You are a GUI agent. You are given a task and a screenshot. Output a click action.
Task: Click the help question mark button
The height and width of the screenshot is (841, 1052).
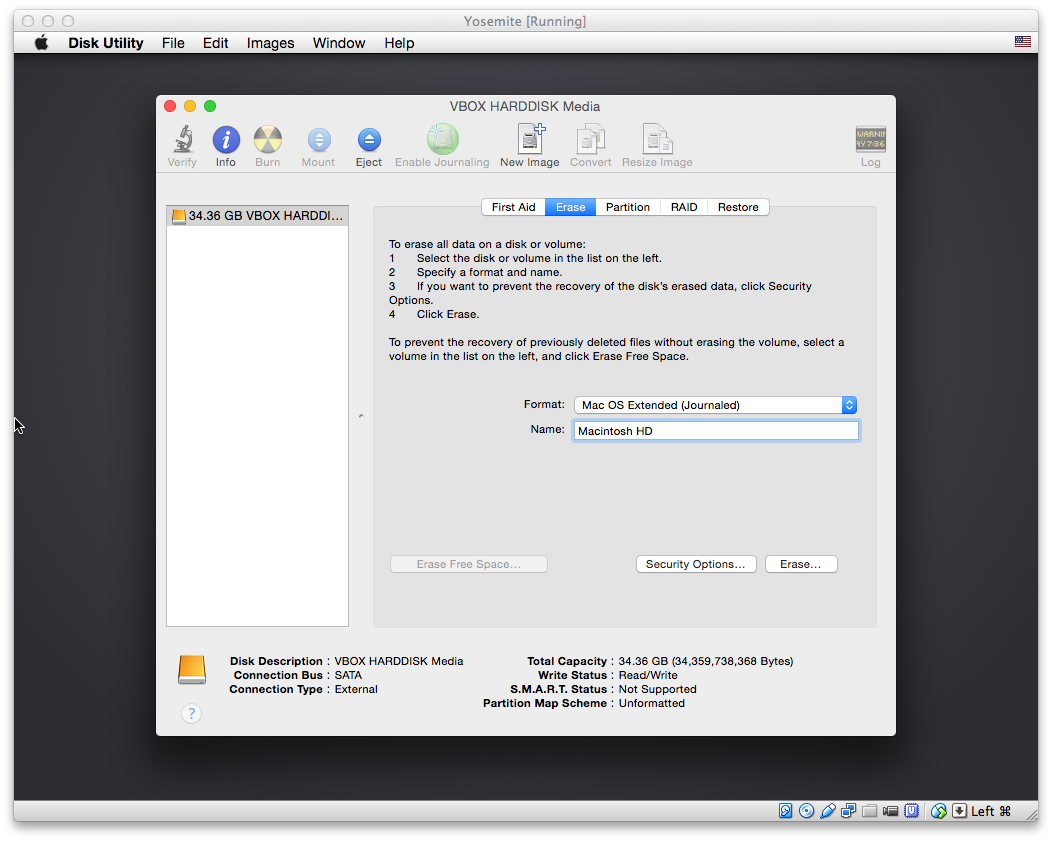pyautogui.click(x=192, y=713)
